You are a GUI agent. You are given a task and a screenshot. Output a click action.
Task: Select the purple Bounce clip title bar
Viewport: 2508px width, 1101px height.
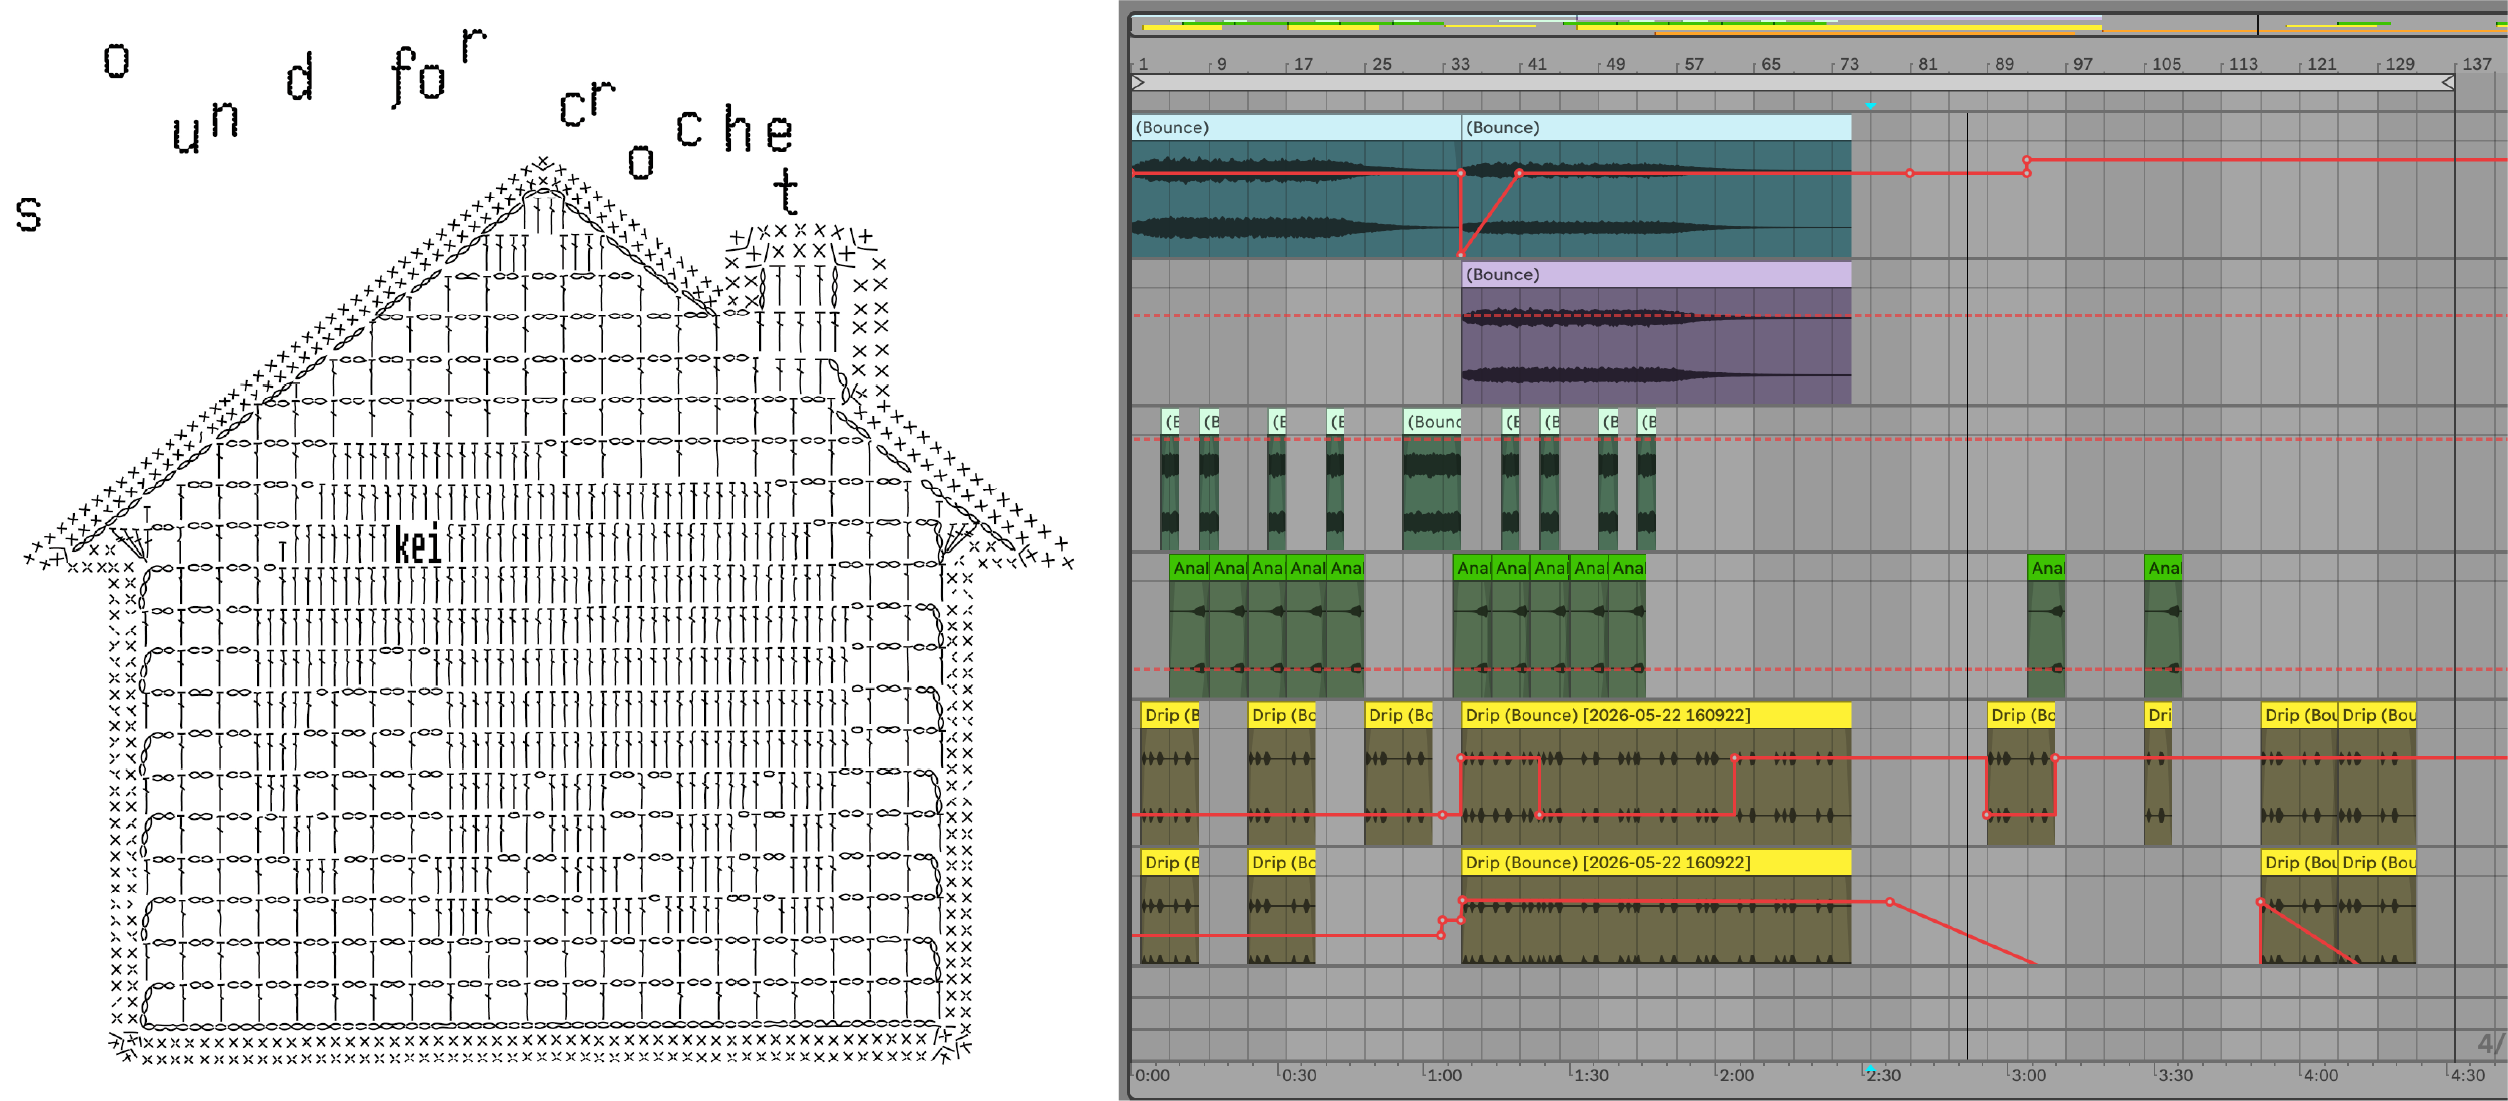point(1656,275)
